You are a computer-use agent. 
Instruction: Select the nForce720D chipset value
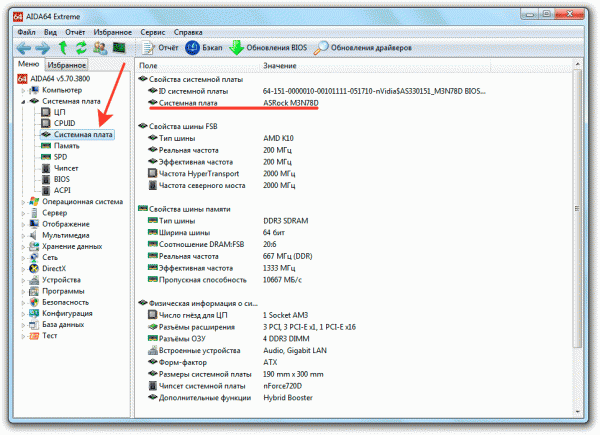[x=282, y=386]
